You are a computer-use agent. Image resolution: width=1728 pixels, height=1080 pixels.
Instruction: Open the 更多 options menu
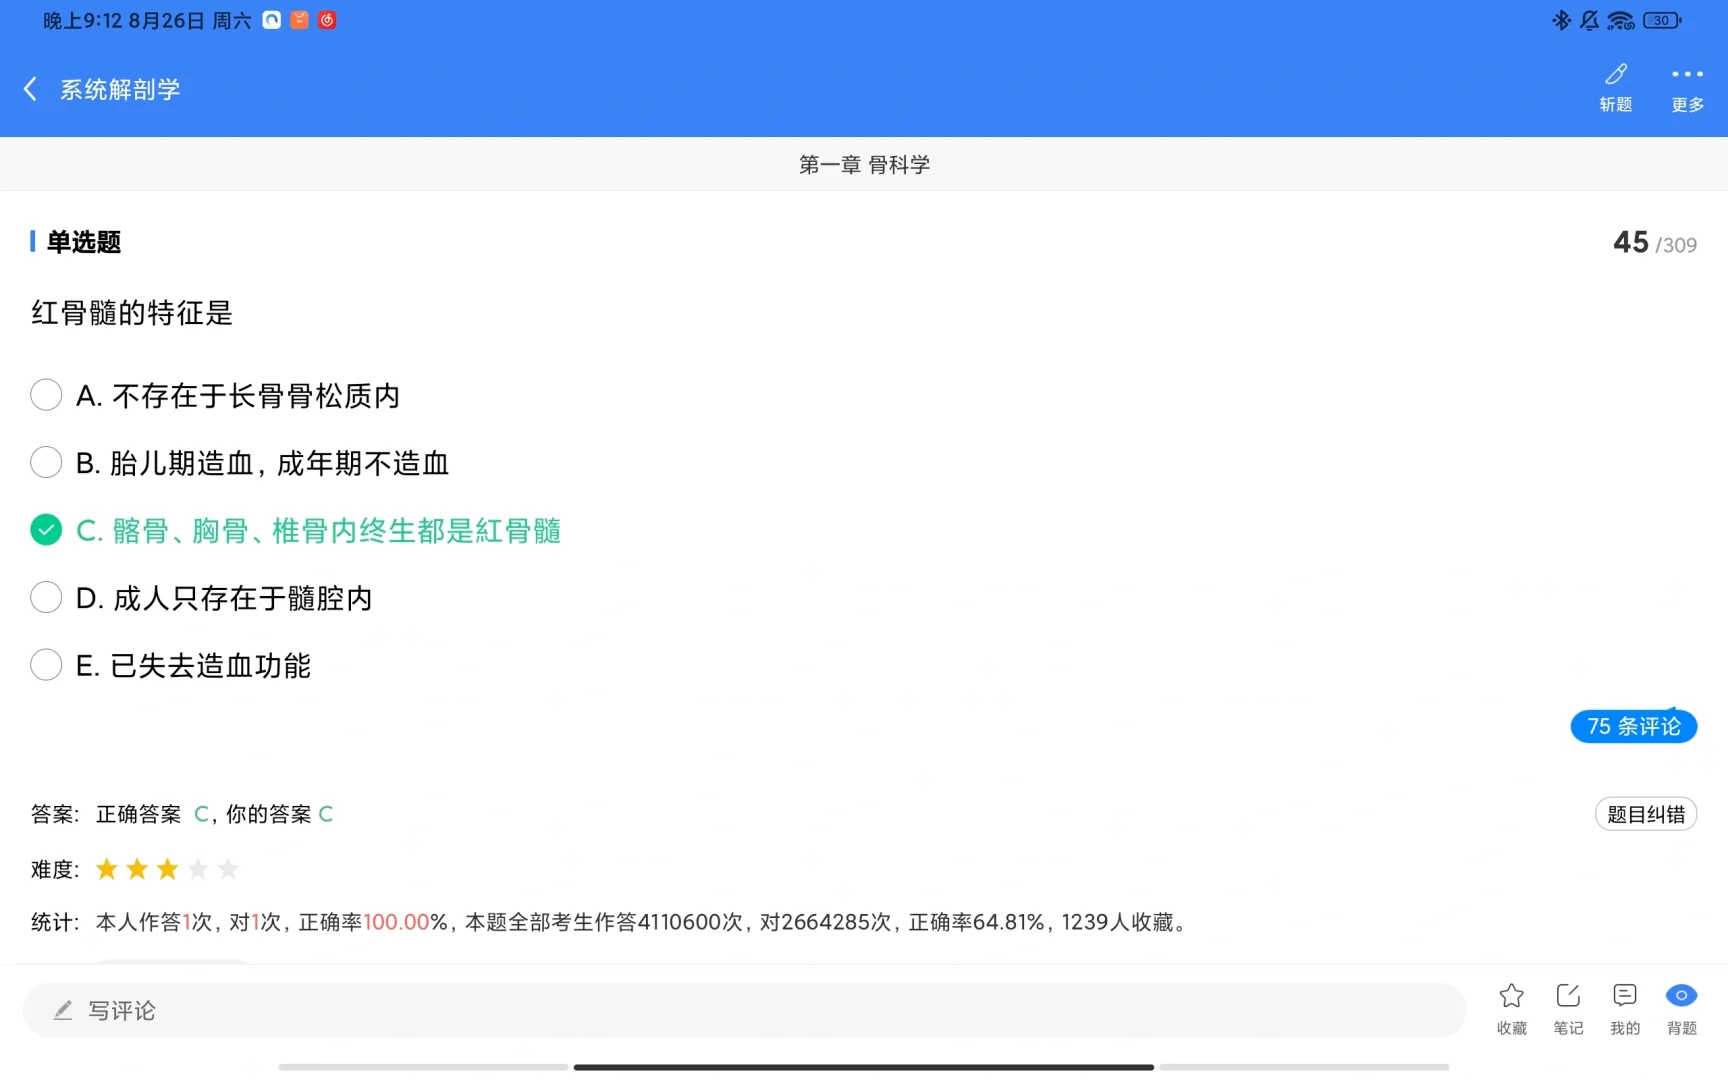(x=1687, y=87)
